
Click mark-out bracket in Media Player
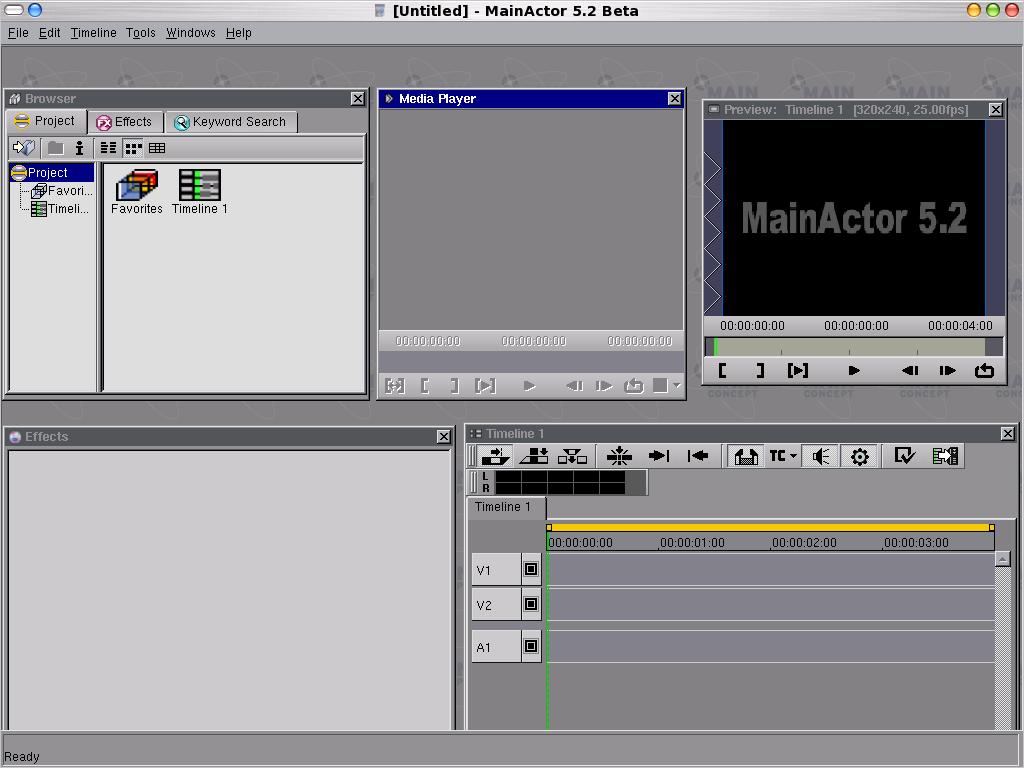coord(455,386)
